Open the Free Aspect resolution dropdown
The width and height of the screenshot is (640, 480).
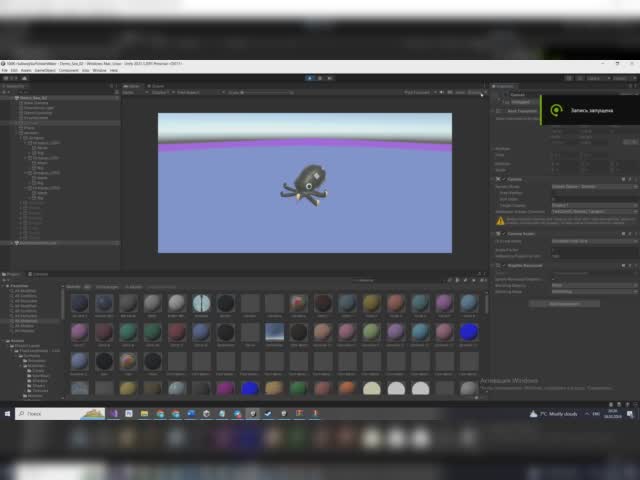200,93
